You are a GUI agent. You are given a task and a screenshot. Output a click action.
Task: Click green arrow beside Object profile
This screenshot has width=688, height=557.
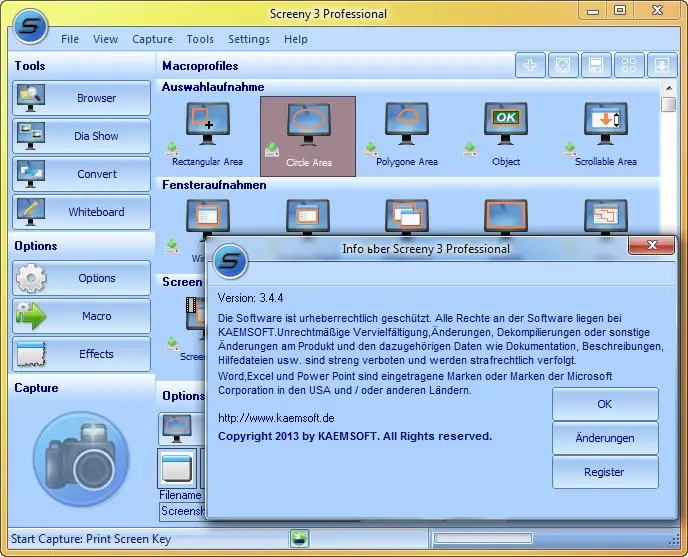(470, 149)
